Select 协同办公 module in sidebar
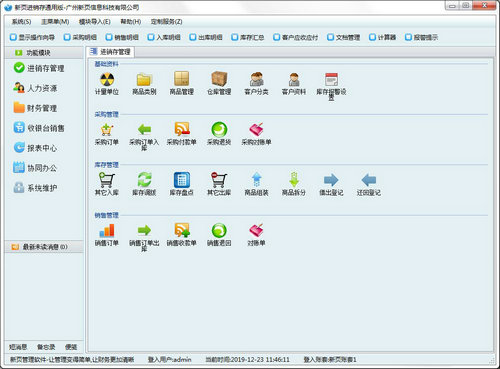Viewport: 500px width, 369px height. pos(35,168)
